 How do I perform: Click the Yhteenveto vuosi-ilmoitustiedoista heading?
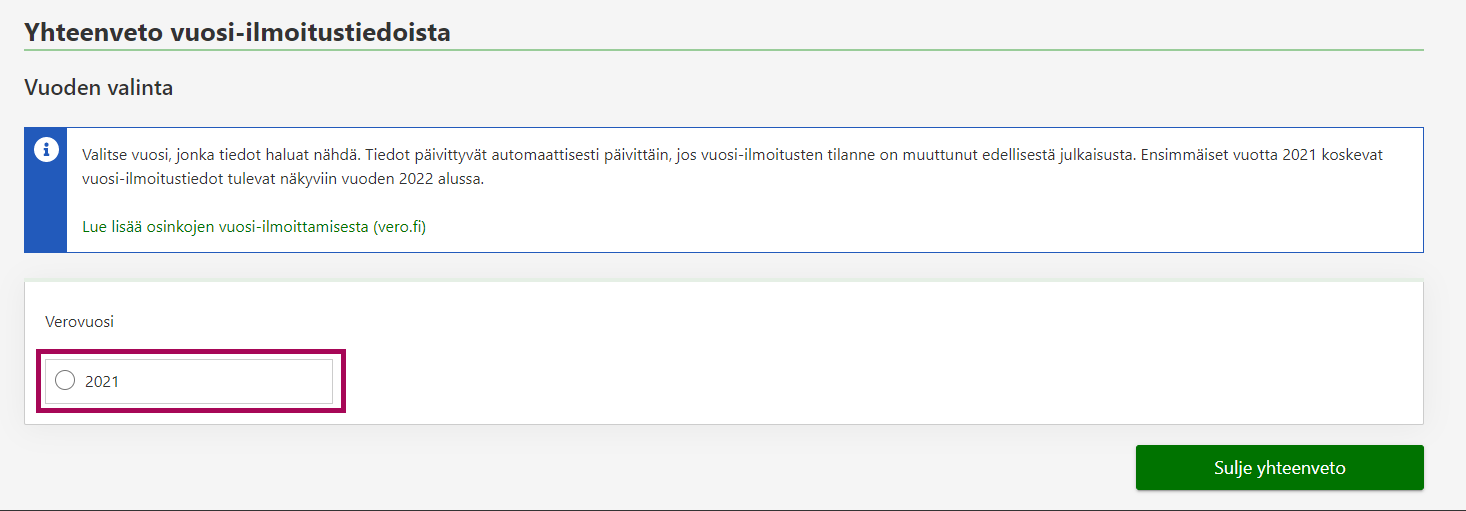click(x=237, y=32)
